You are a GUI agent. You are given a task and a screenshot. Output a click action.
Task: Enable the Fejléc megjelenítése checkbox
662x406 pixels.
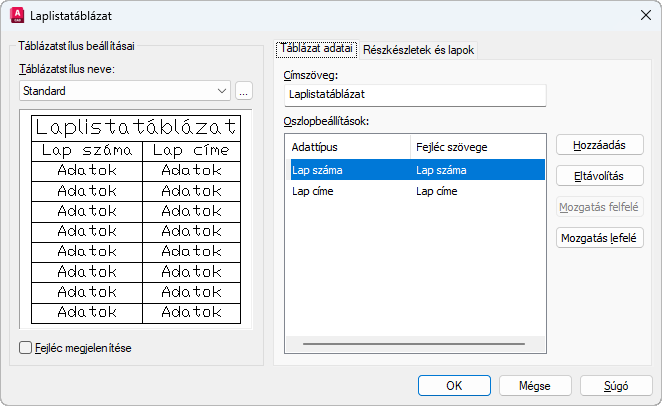pyautogui.click(x=26, y=348)
